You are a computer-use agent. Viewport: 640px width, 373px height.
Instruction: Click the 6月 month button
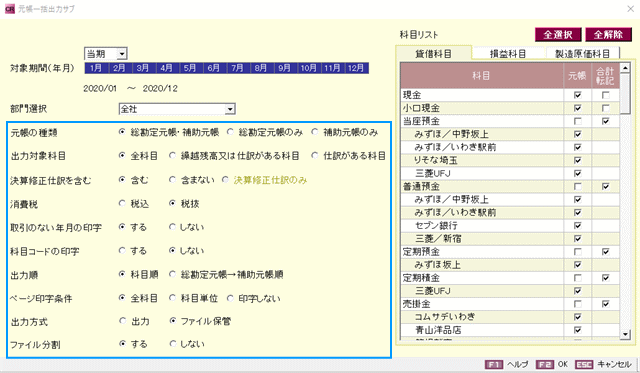(214, 68)
